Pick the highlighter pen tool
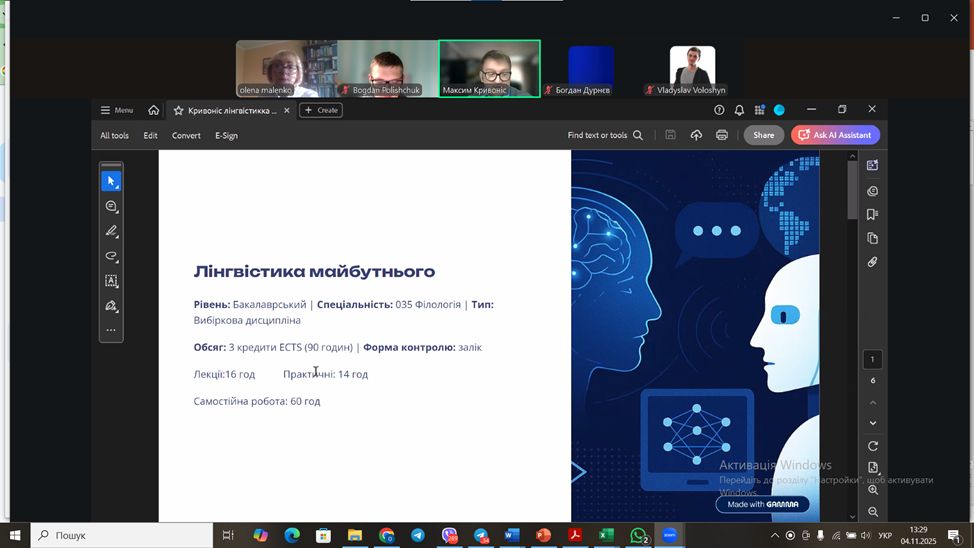The width and height of the screenshot is (974, 548). point(111,231)
